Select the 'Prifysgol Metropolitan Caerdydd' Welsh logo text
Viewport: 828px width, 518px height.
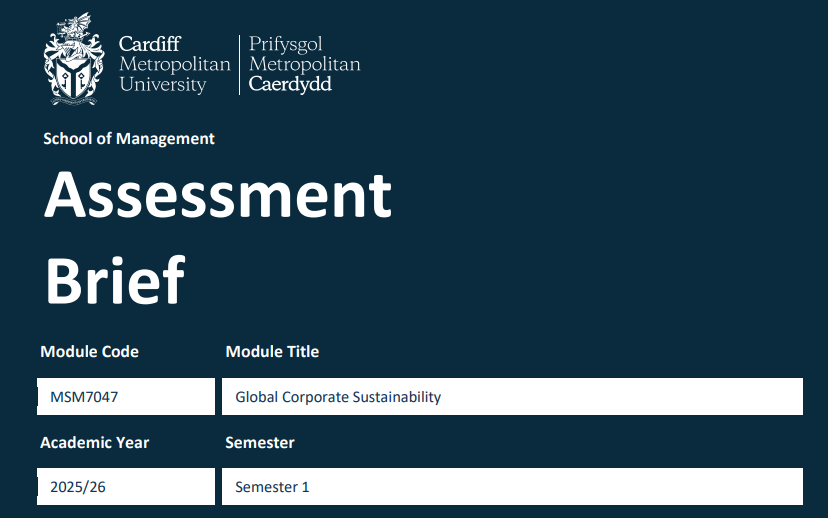(304, 64)
